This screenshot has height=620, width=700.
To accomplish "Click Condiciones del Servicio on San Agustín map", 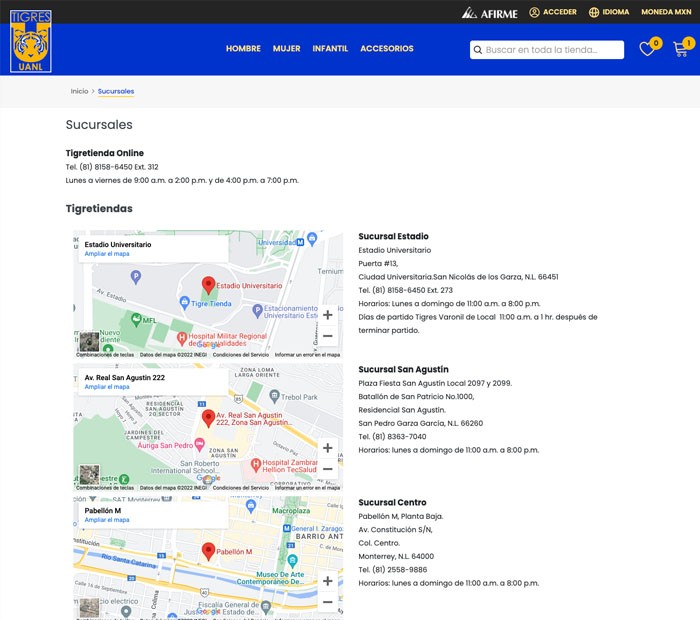I will point(241,488).
